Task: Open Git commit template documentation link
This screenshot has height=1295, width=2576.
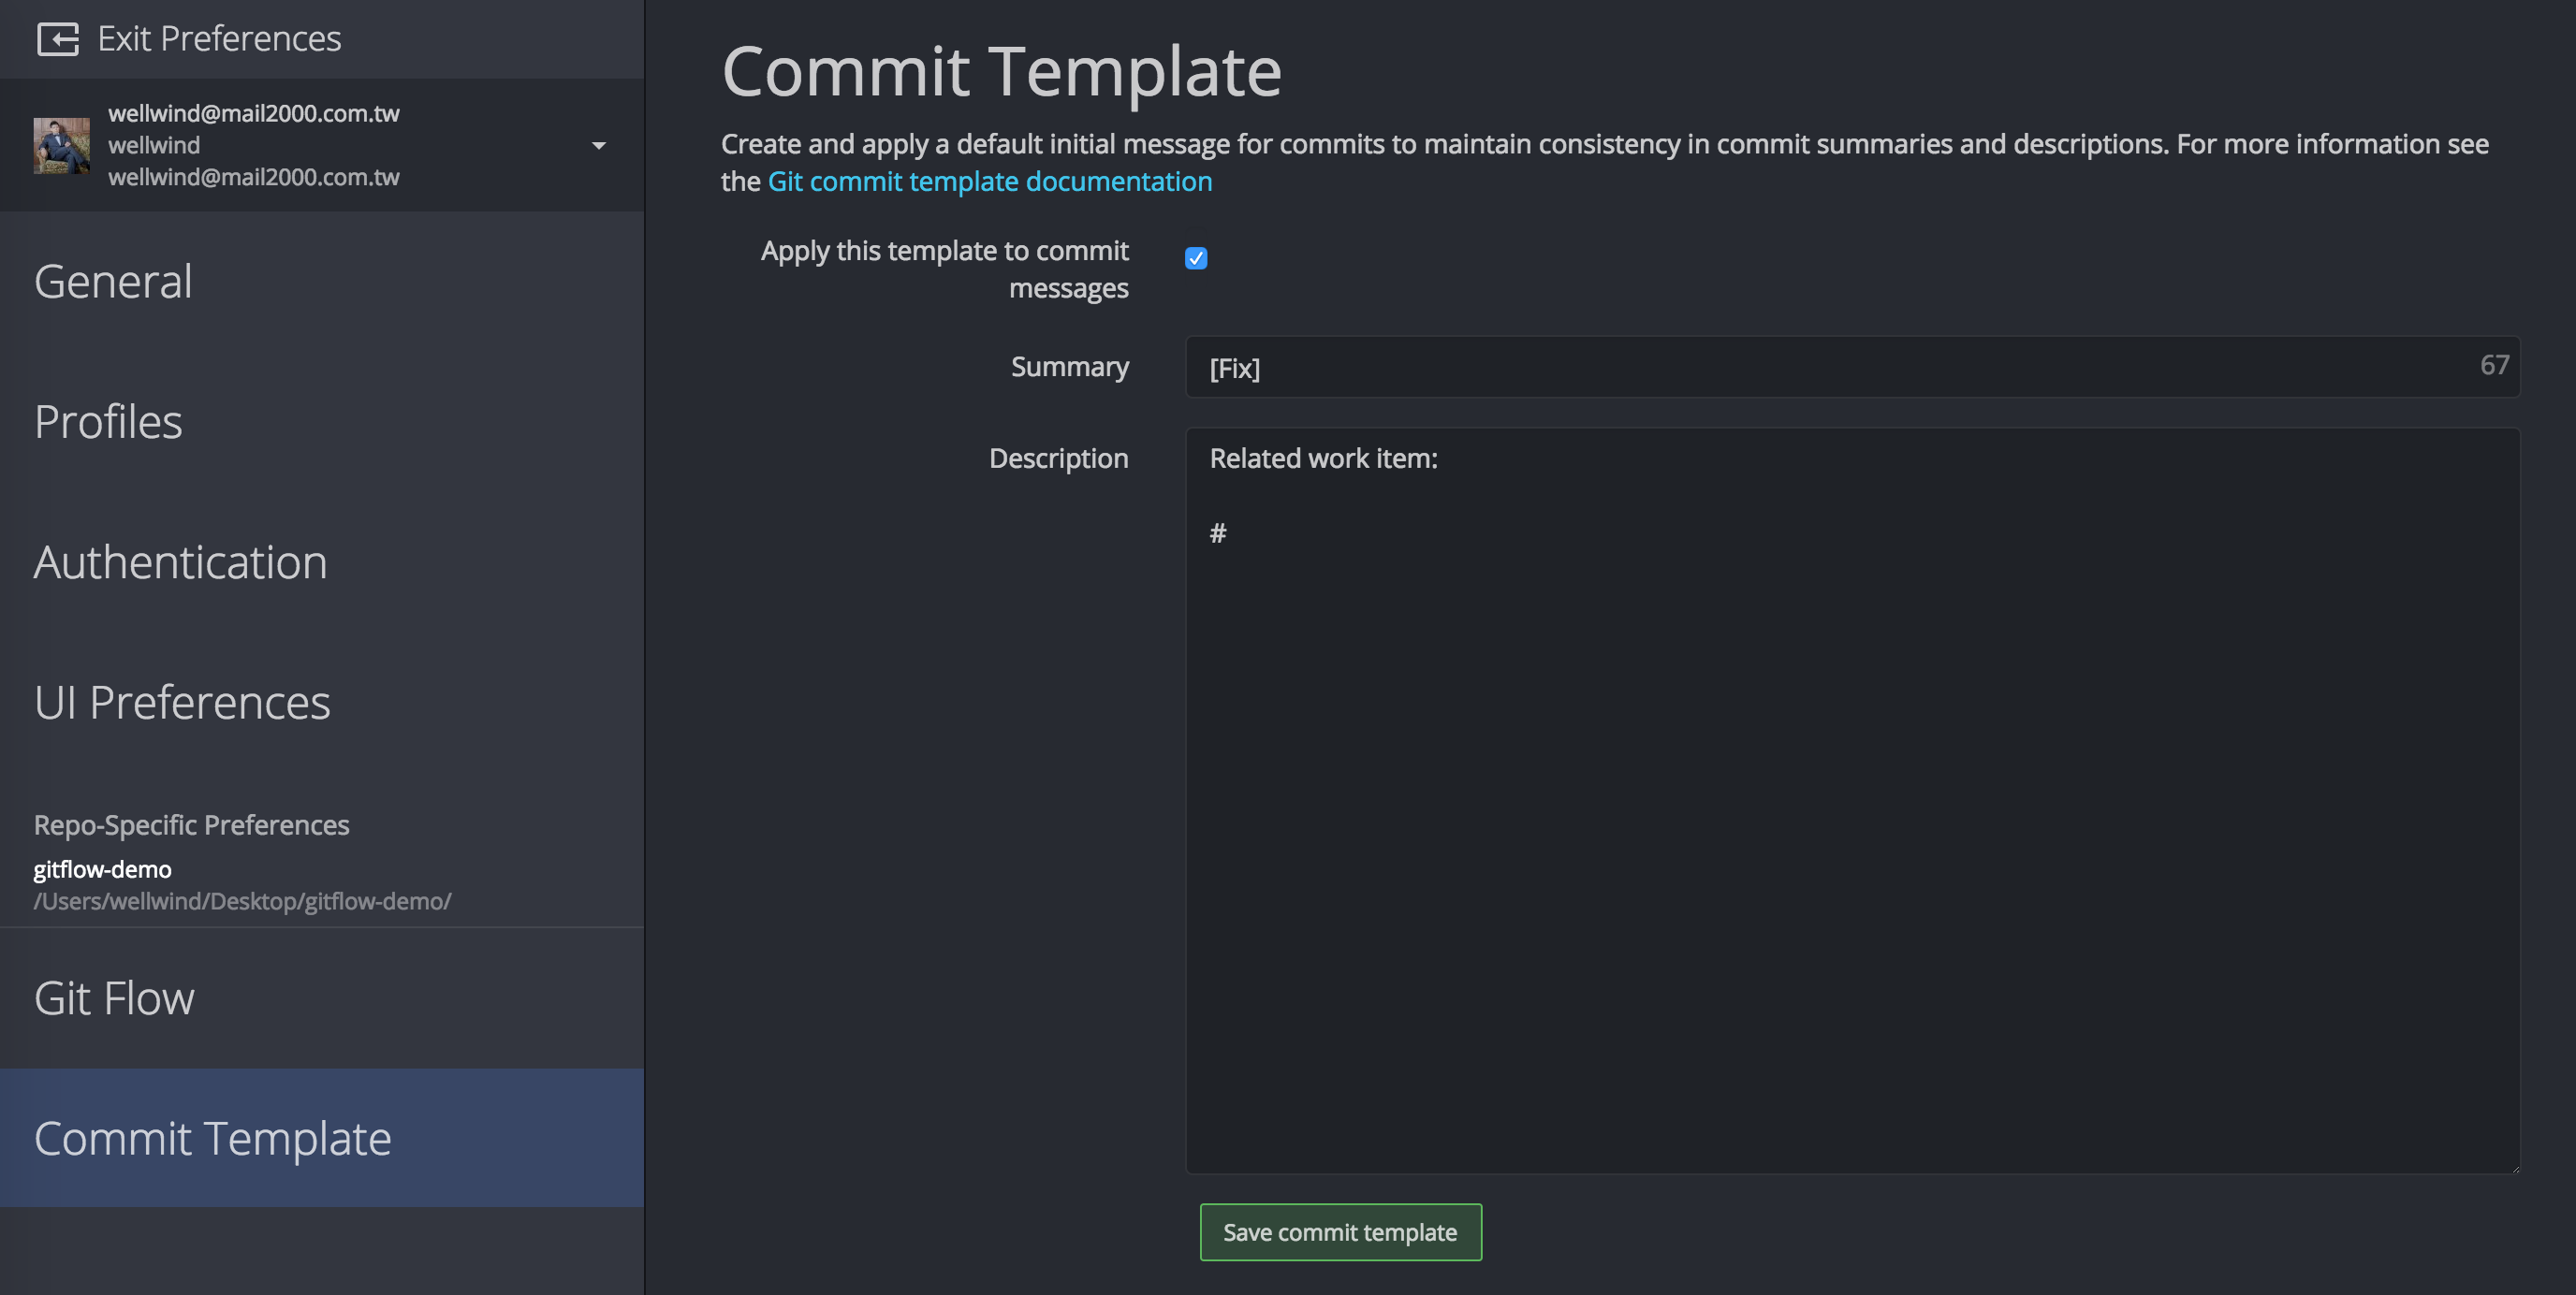Action: [989, 181]
